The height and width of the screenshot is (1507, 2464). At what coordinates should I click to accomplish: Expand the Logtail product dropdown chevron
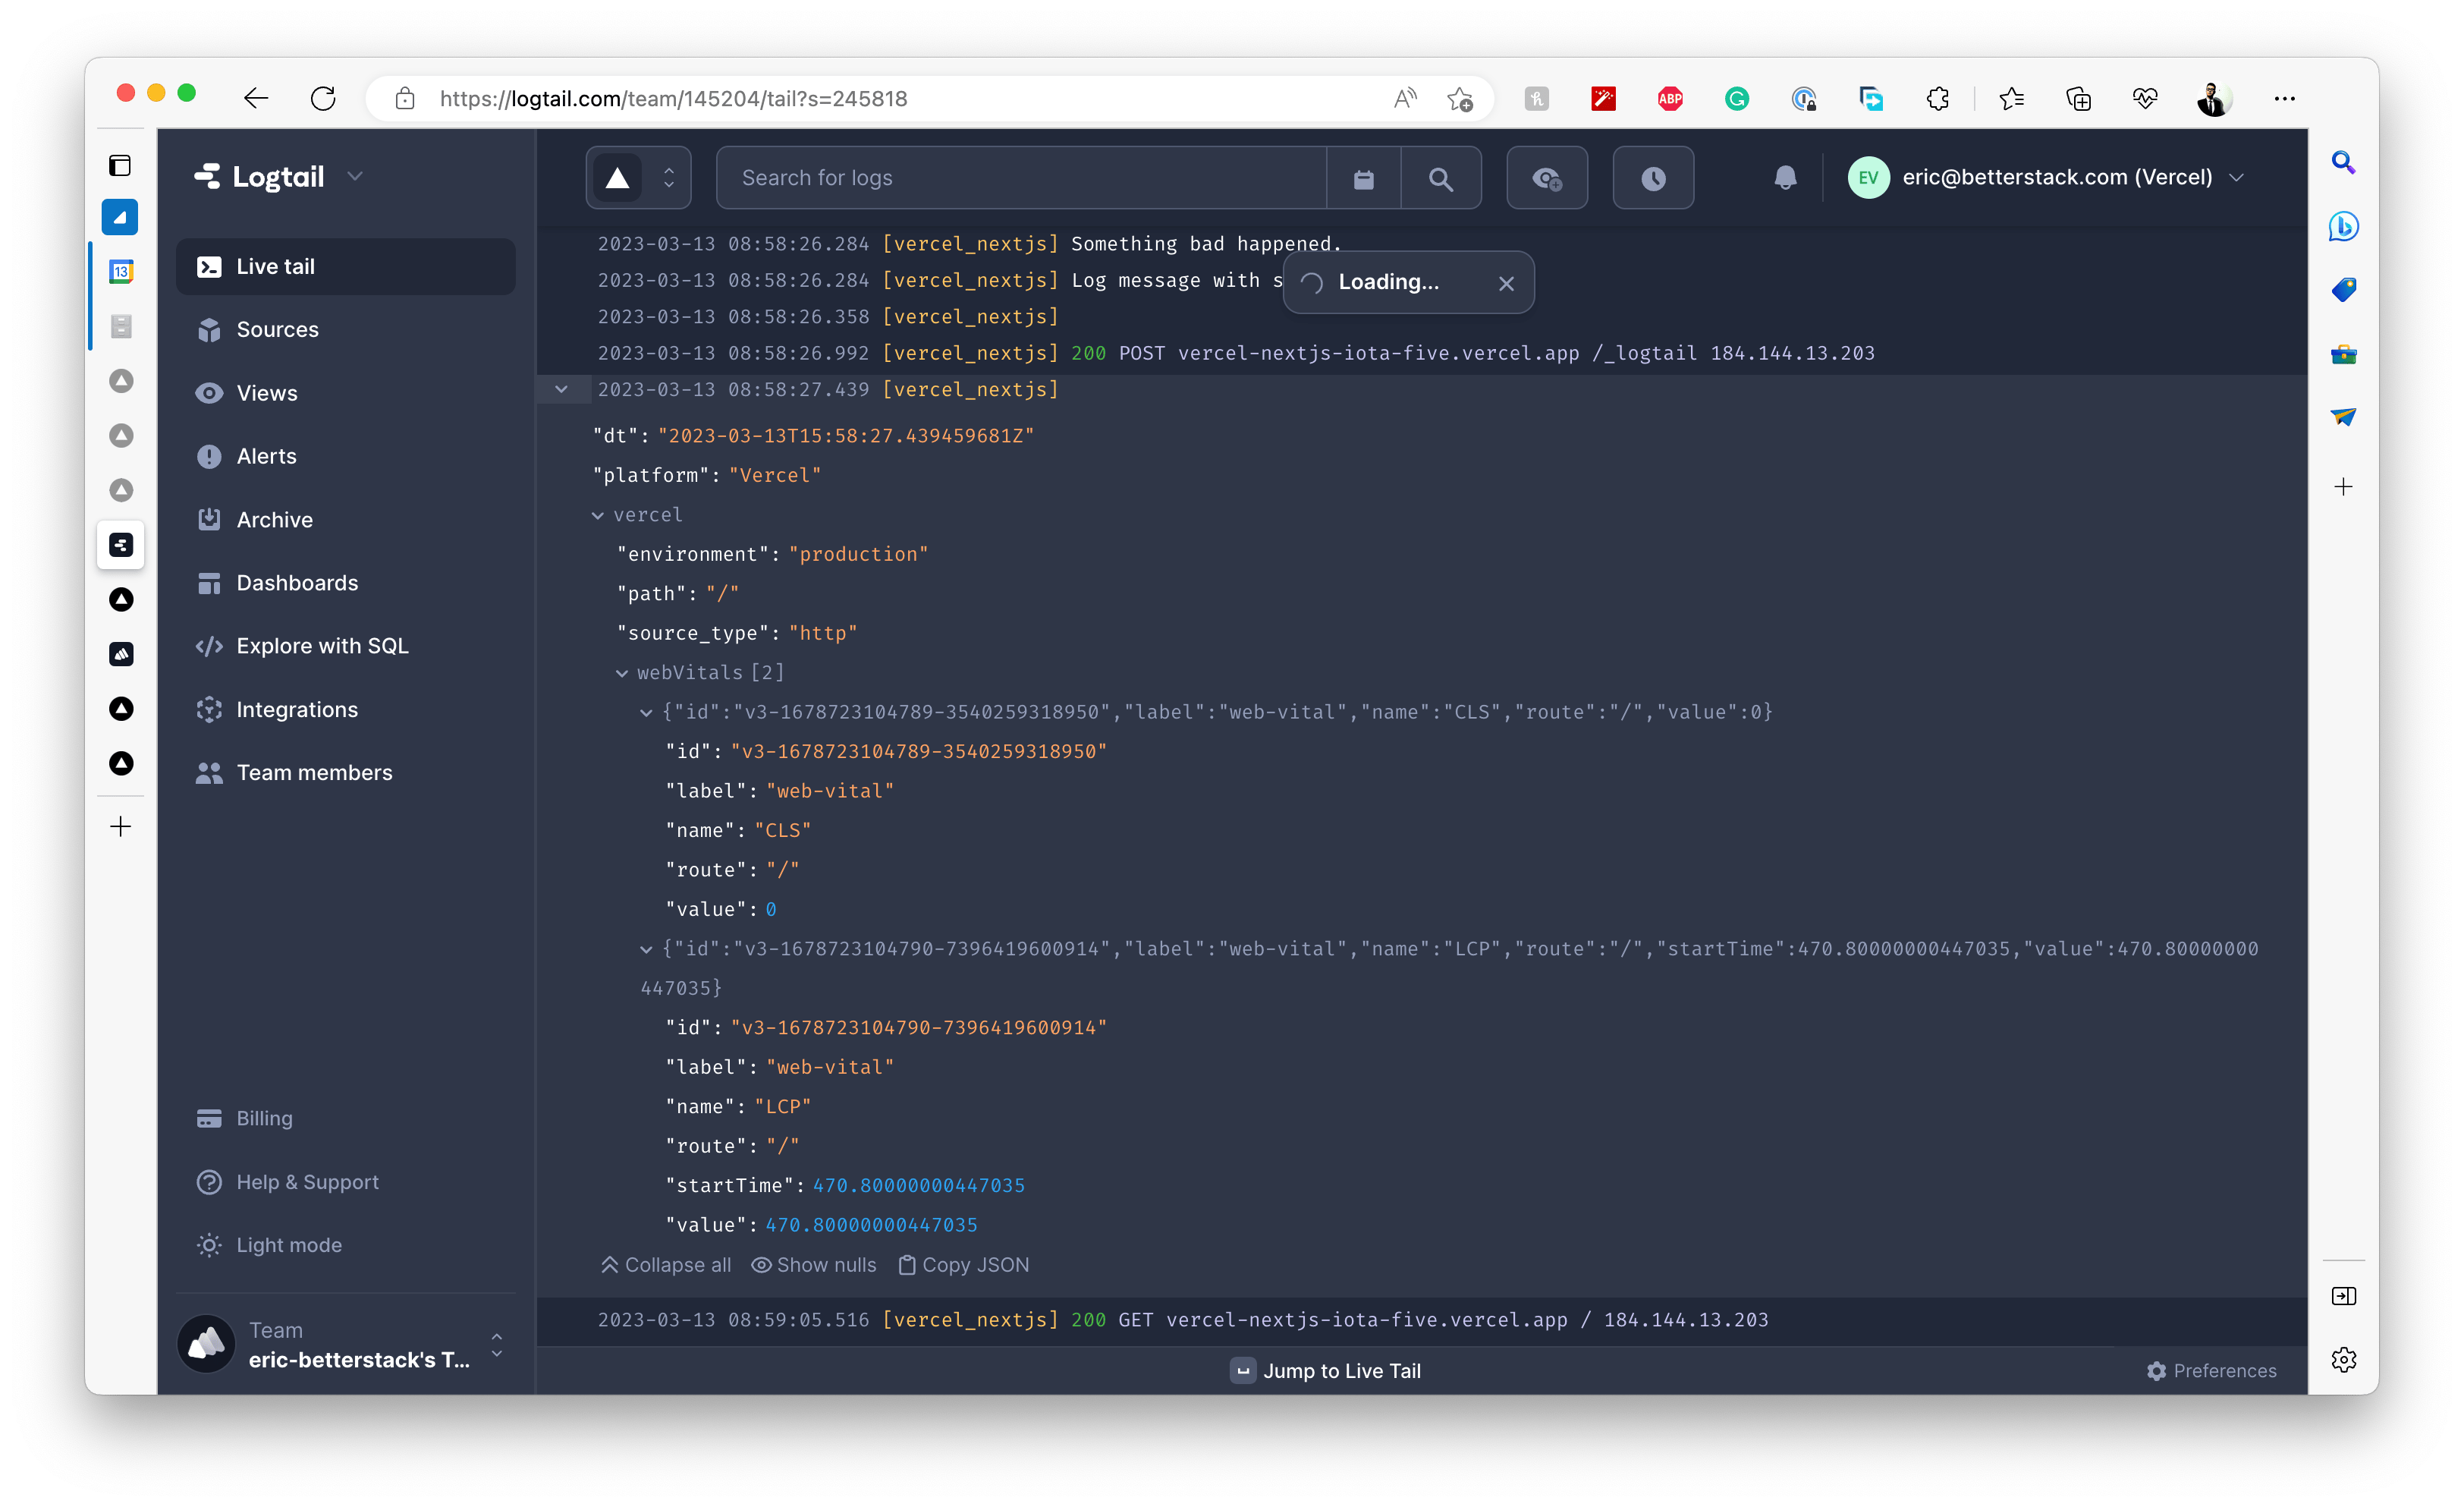pyautogui.click(x=355, y=177)
